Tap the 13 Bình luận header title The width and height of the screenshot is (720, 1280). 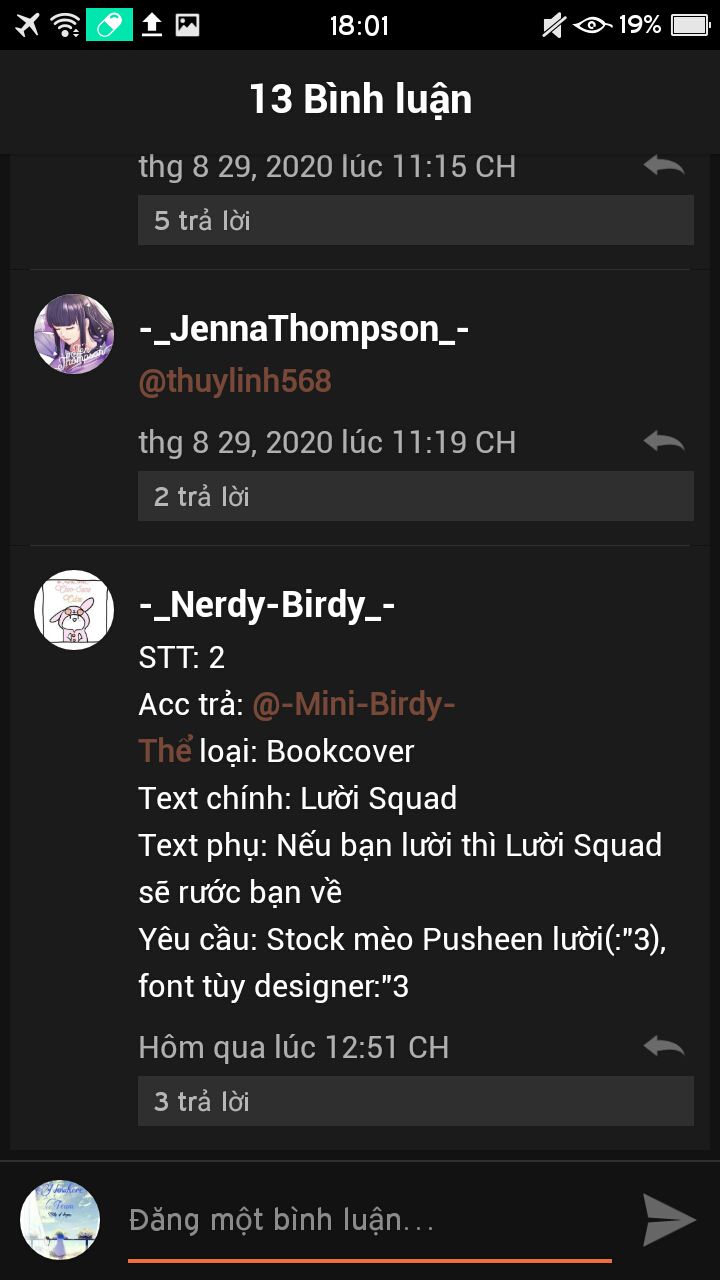click(x=360, y=100)
